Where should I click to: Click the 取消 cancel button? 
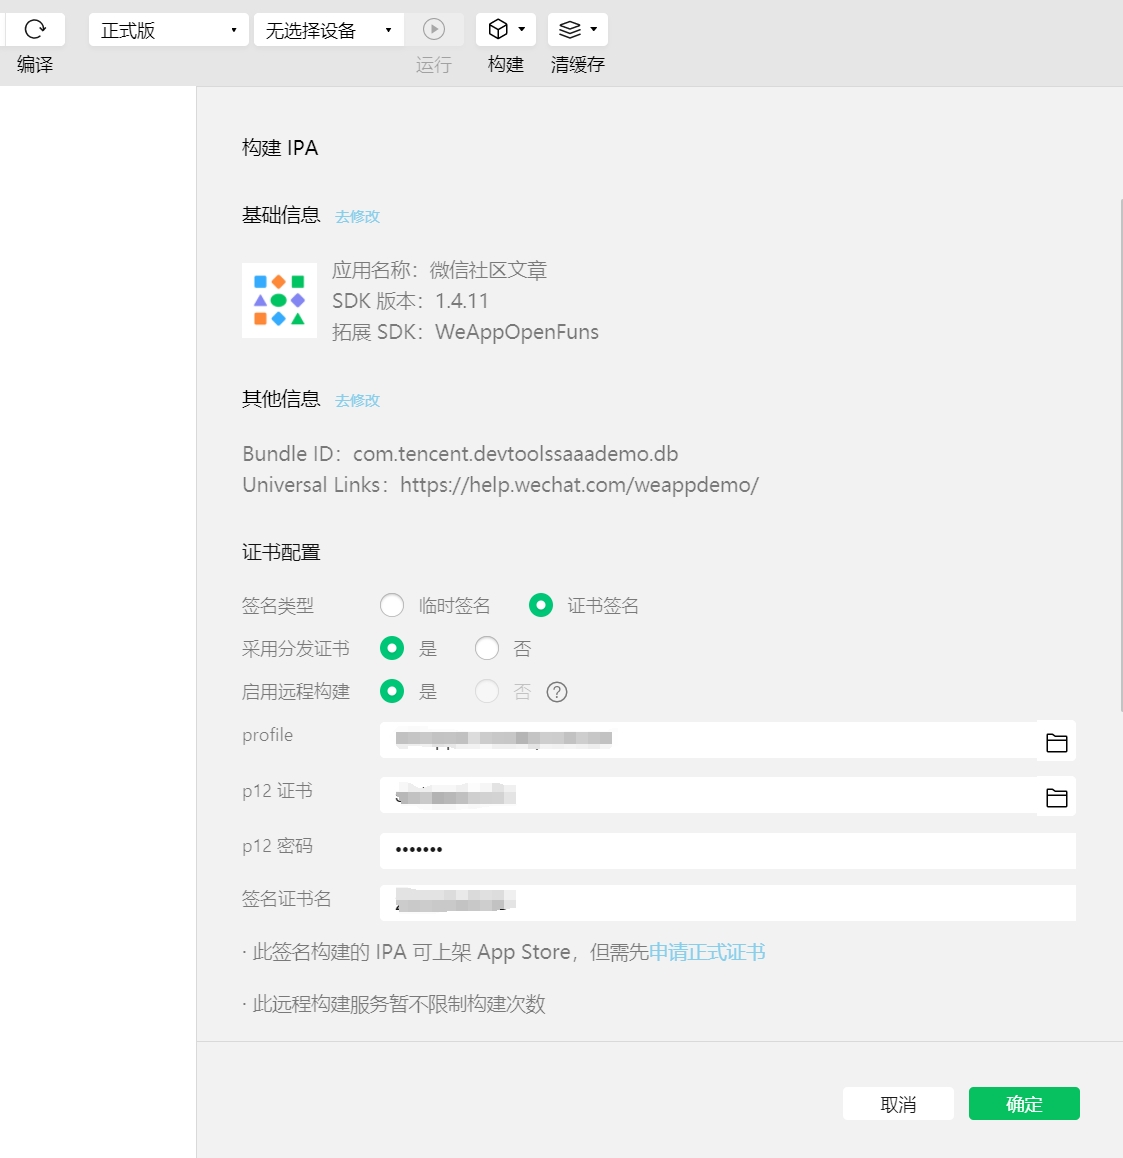coord(898,1103)
